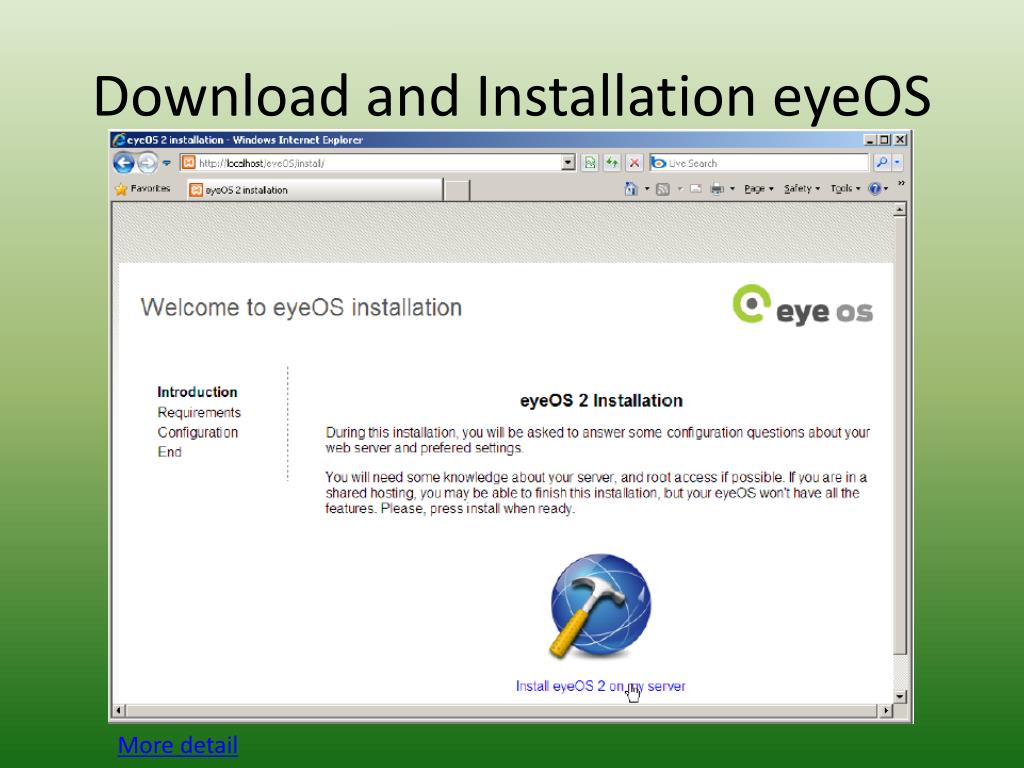
Task: Close the Internet Explorer window
Action: pos(900,140)
